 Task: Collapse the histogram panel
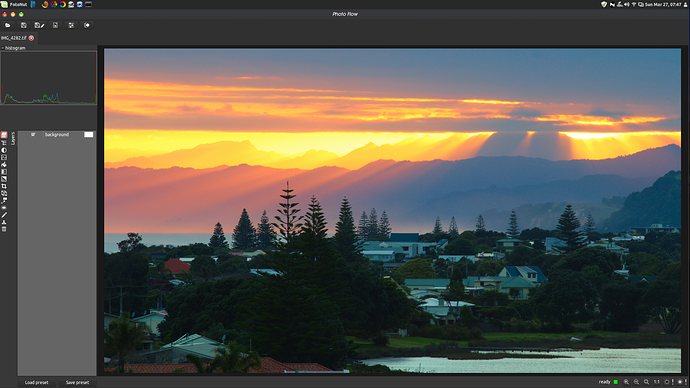coord(3,48)
